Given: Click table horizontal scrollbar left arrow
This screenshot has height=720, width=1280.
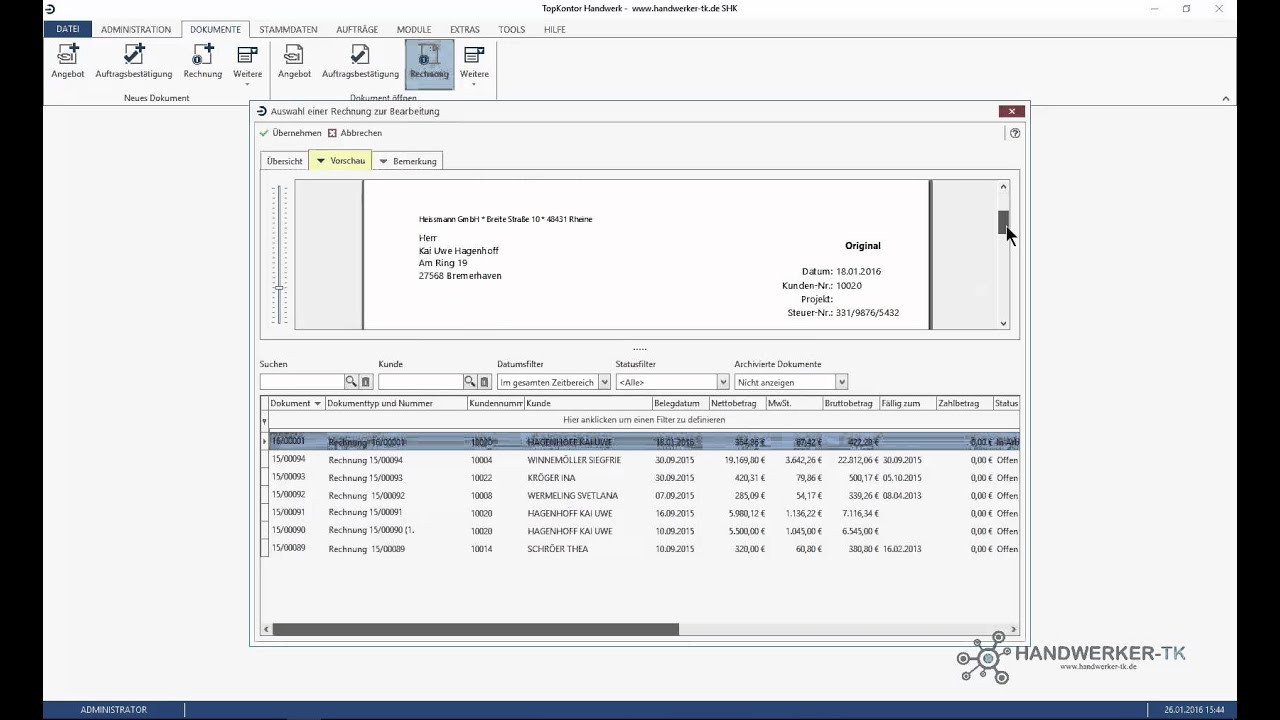Looking at the screenshot, I should click(266, 629).
